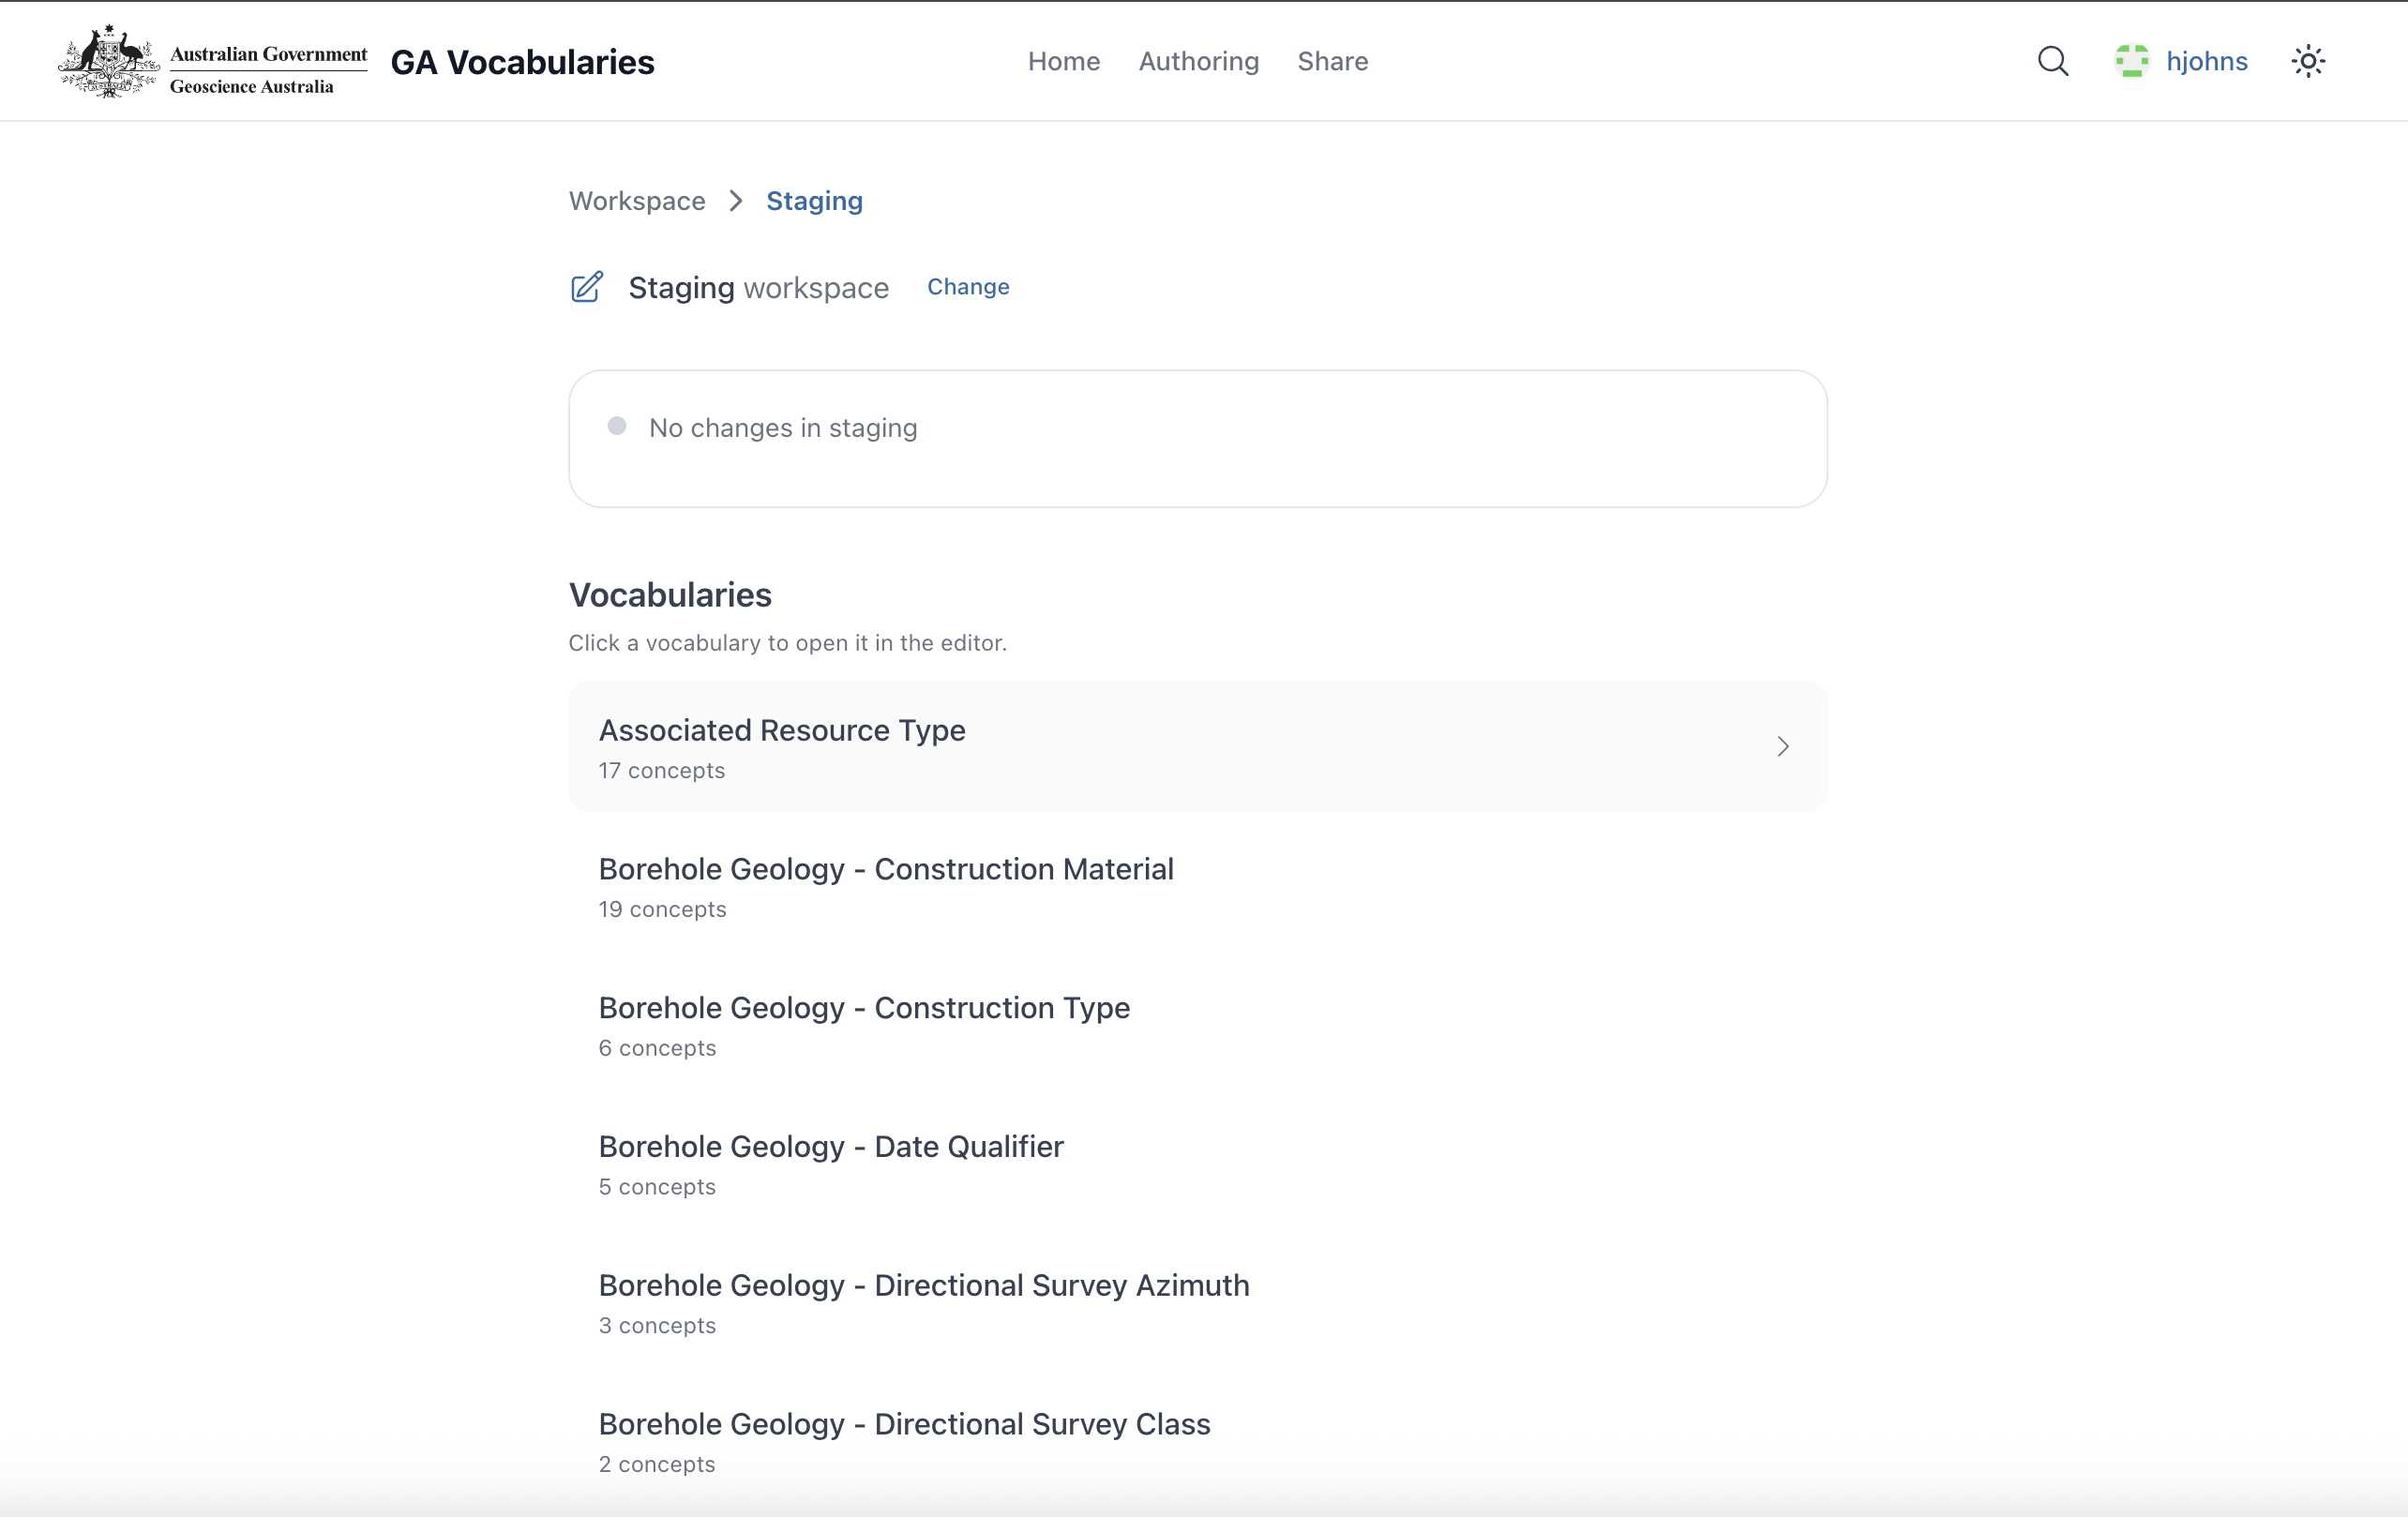
Task: Click the GA Vocabularies site title
Action: click(x=522, y=62)
